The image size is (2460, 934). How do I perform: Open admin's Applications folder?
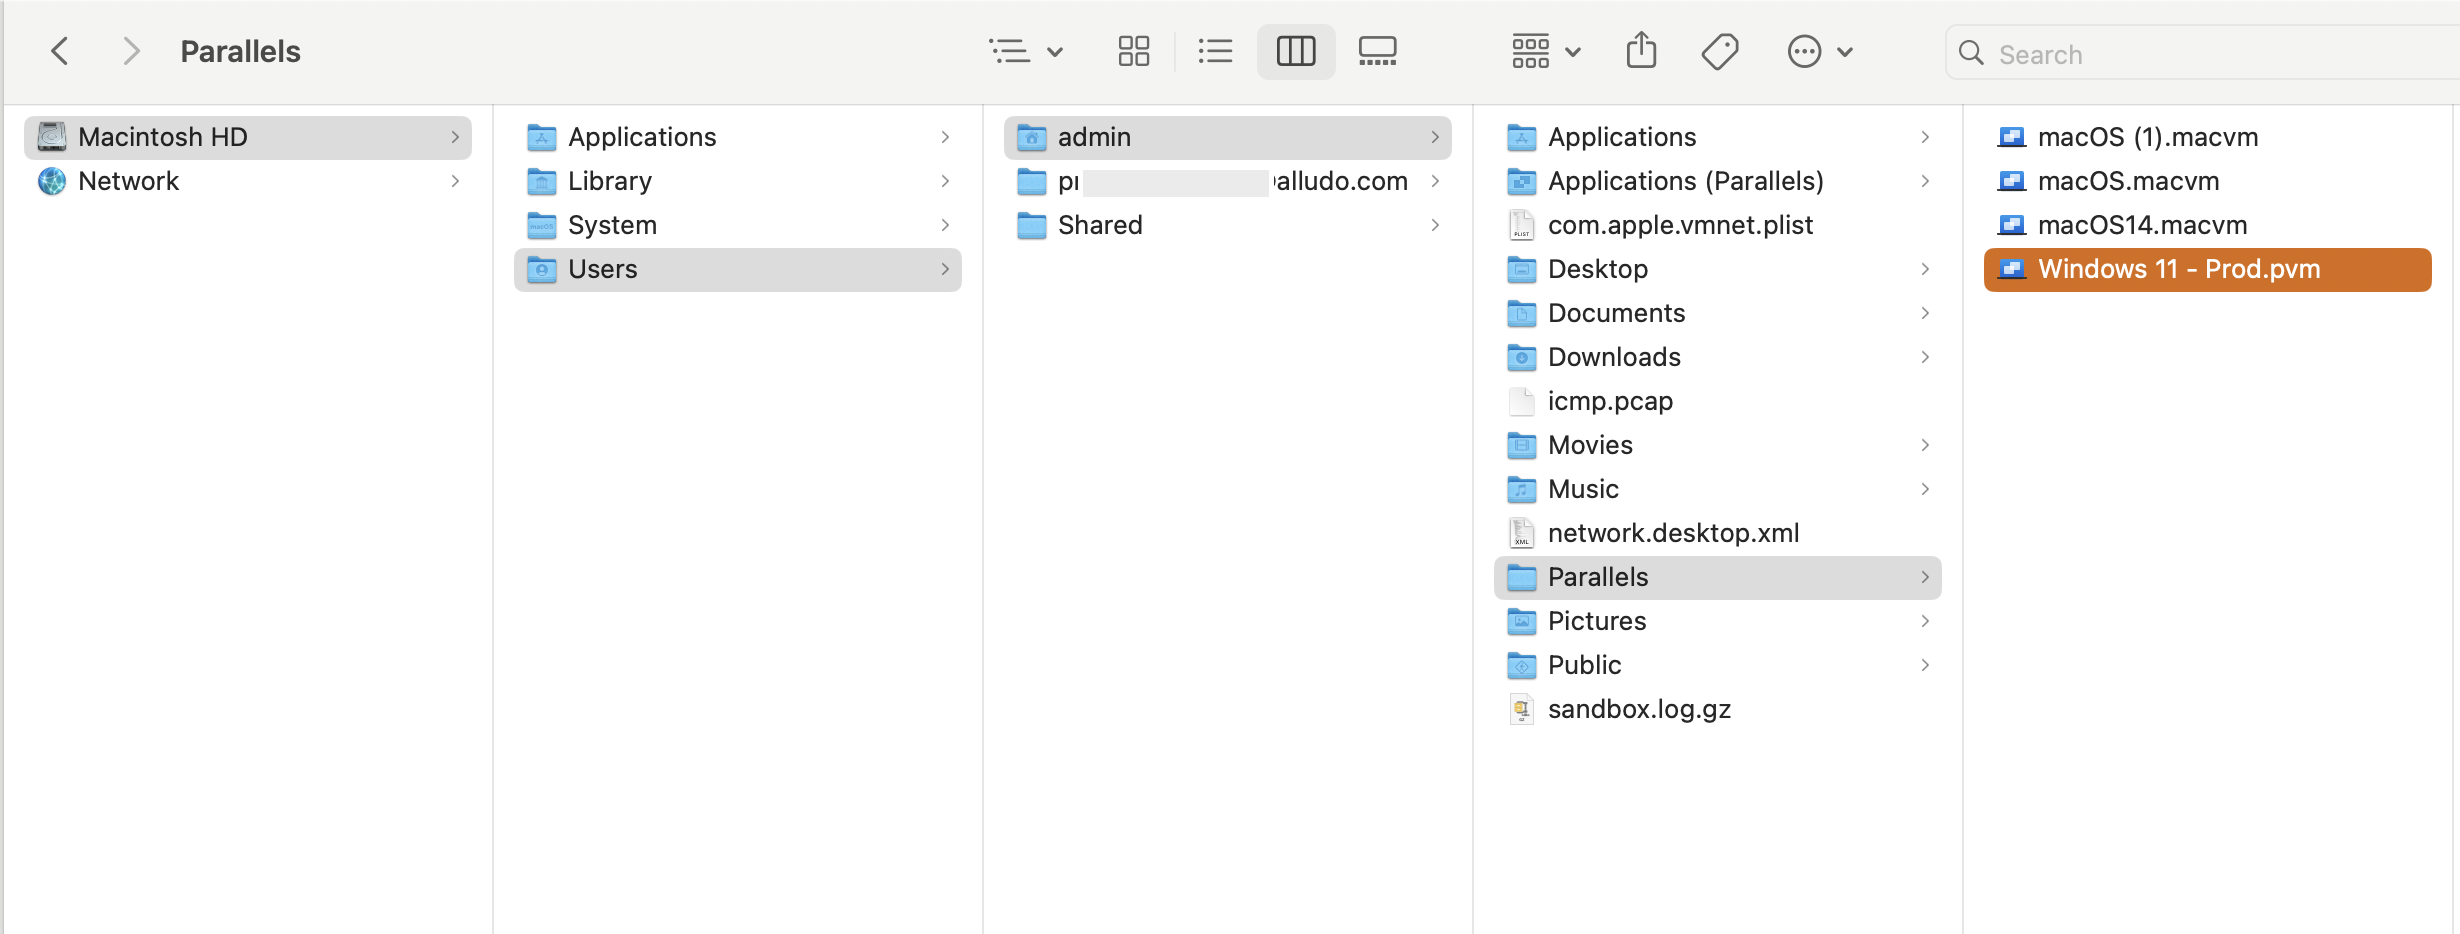click(x=1718, y=137)
